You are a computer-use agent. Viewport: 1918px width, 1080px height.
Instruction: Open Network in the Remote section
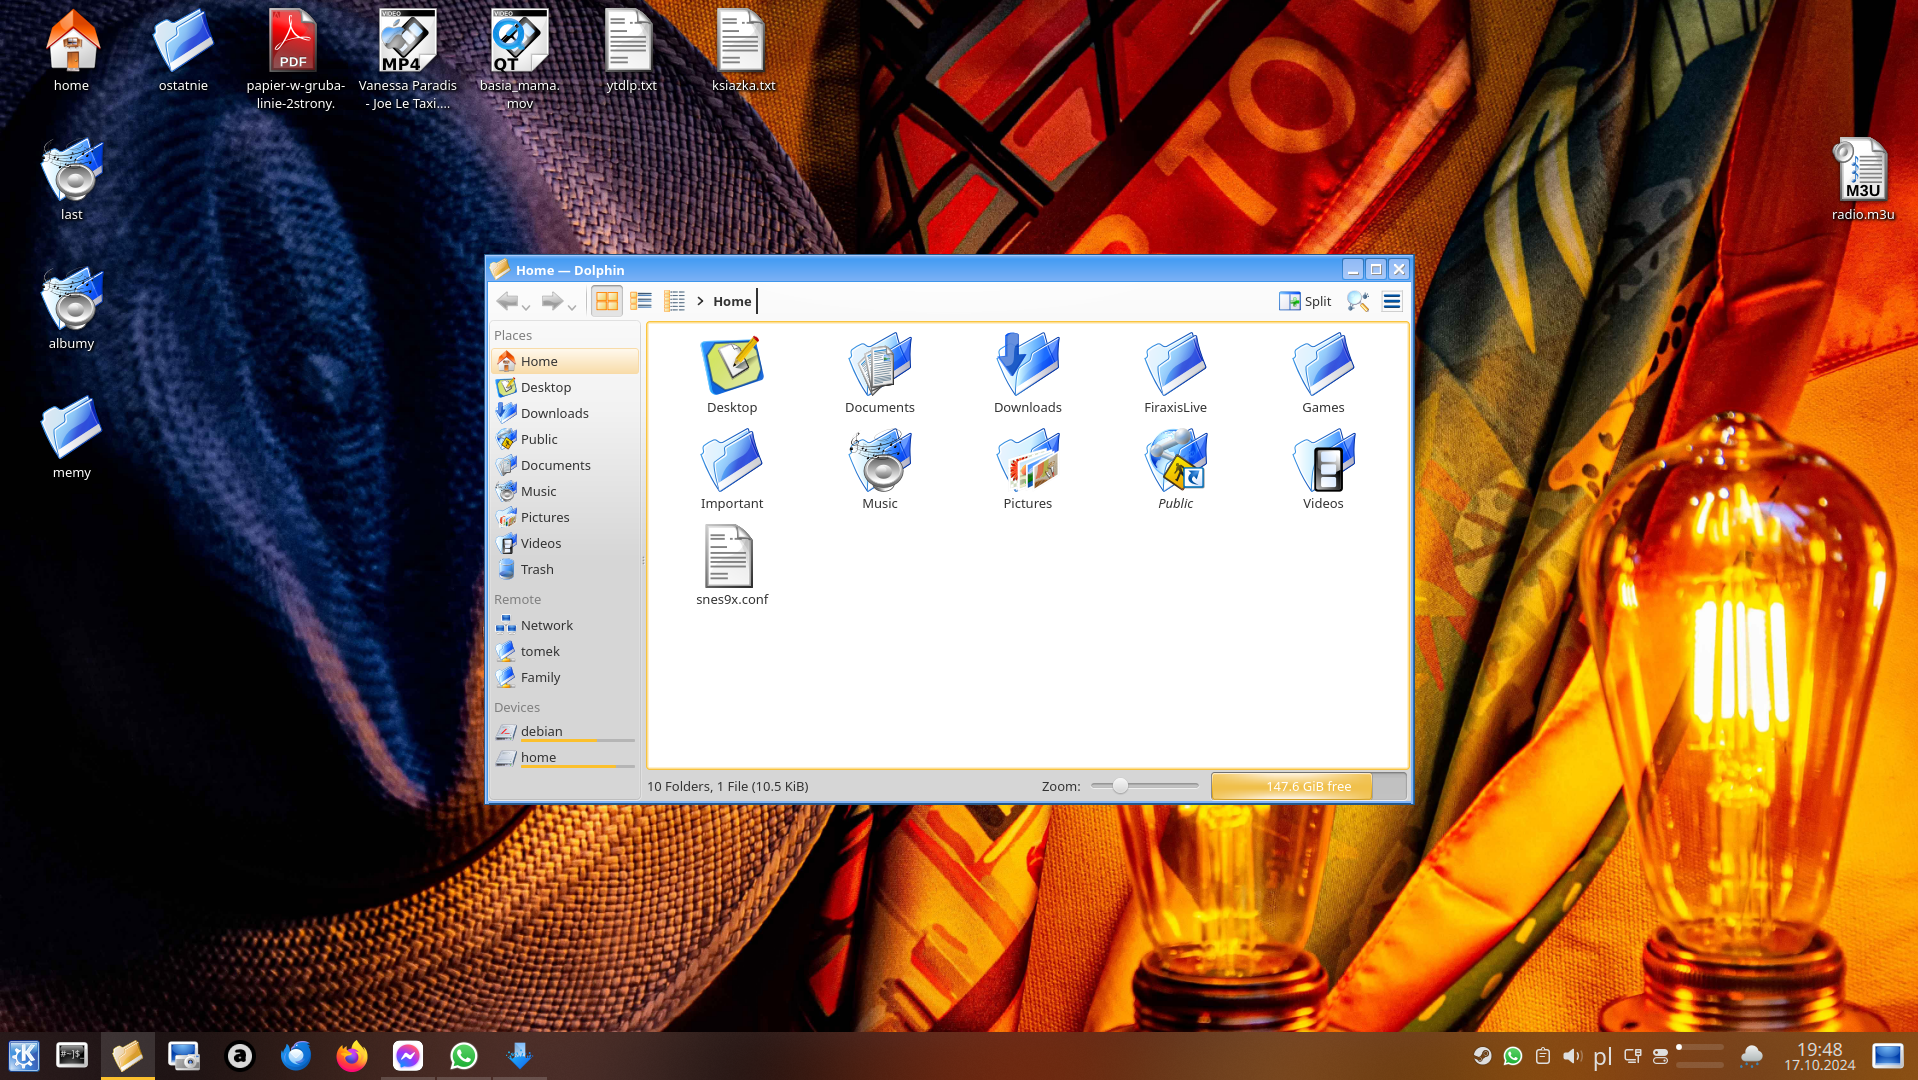coord(546,625)
